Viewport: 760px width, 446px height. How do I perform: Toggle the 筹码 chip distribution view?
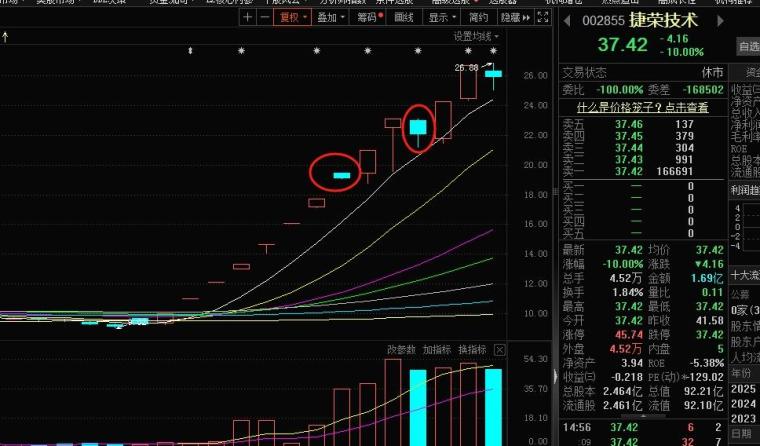(368, 17)
